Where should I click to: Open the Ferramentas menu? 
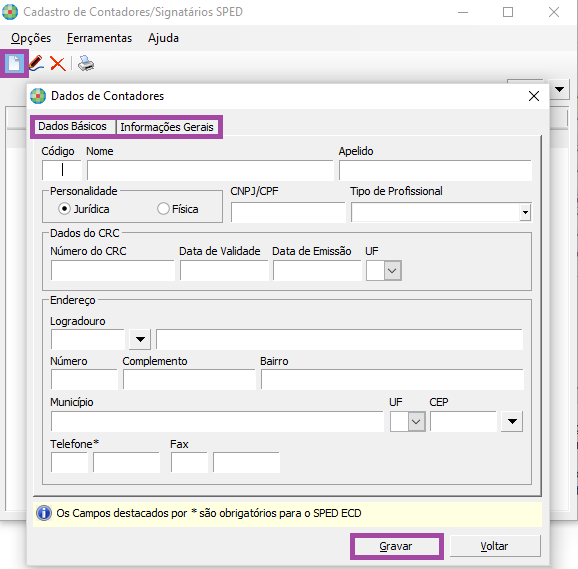pyautogui.click(x=100, y=38)
